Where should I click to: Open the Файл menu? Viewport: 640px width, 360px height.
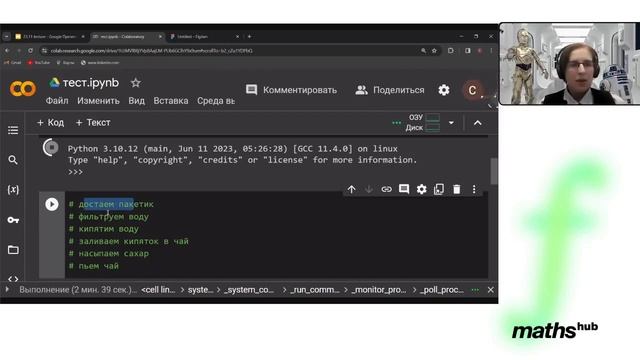coord(57,101)
